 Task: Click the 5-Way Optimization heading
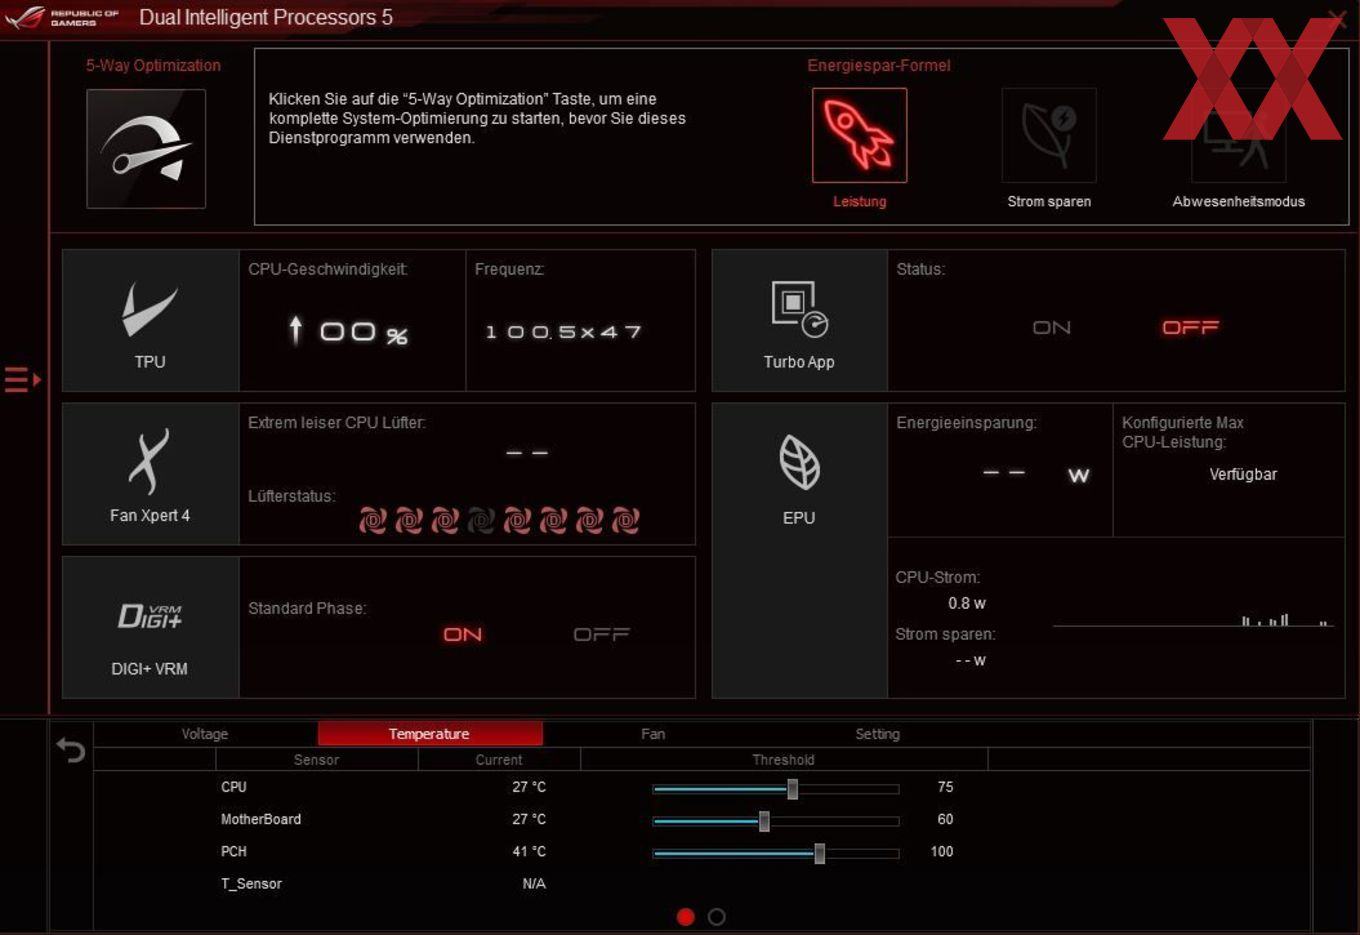coord(153,65)
